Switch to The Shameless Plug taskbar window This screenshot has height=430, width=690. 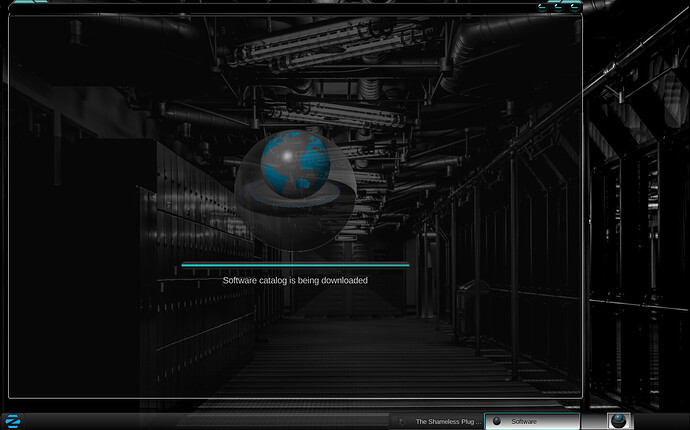coord(437,421)
